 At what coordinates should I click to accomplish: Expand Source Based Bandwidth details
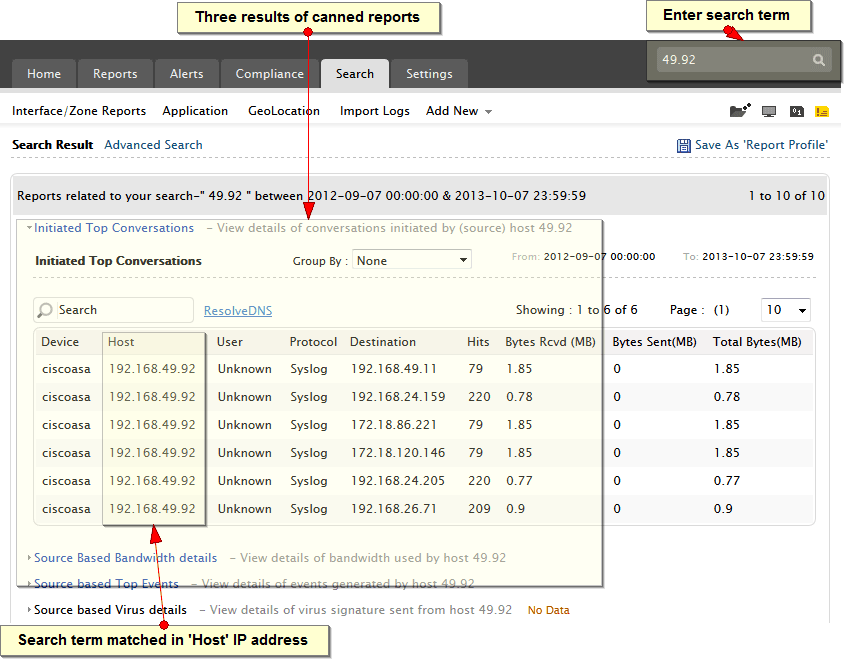click(125, 558)
